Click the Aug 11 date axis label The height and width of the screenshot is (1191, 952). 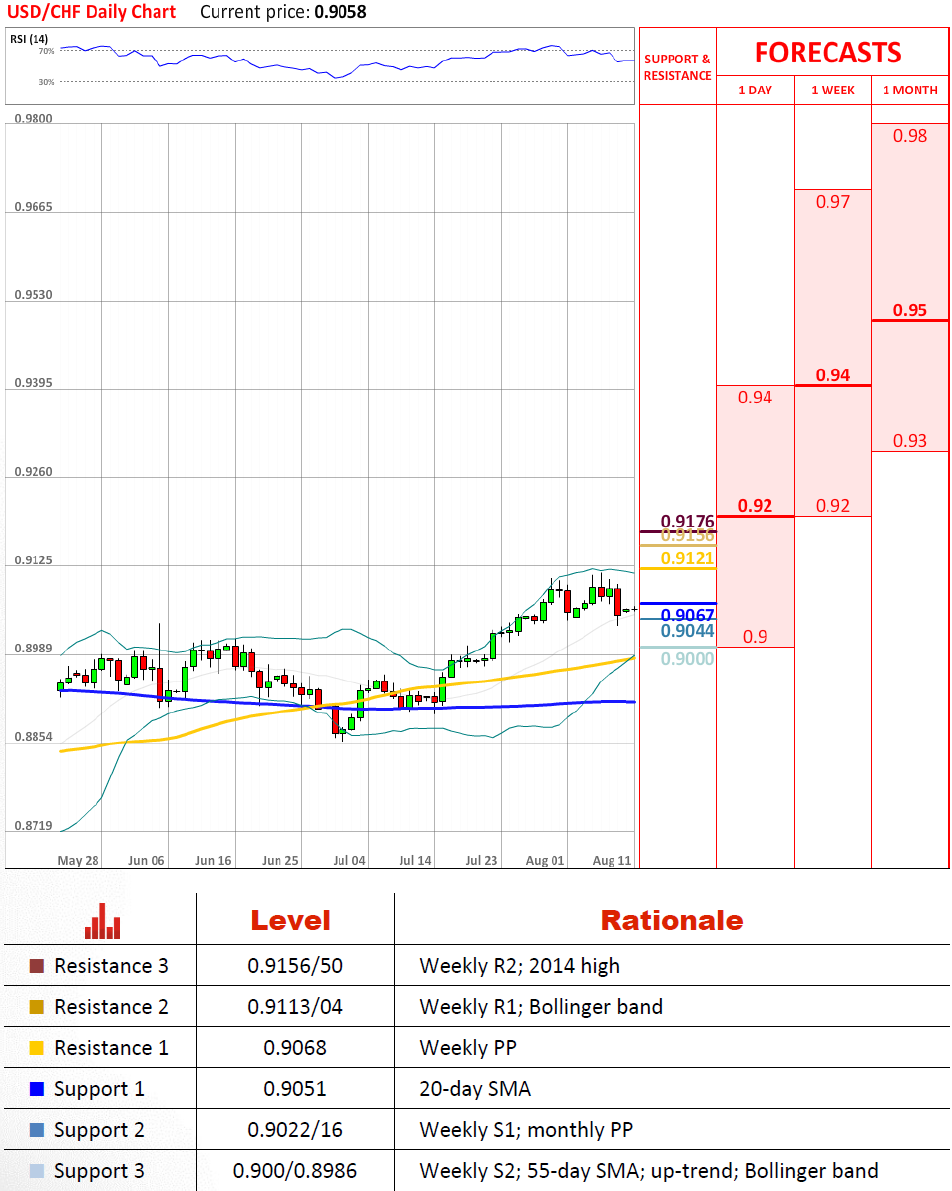tap(612, 861)
